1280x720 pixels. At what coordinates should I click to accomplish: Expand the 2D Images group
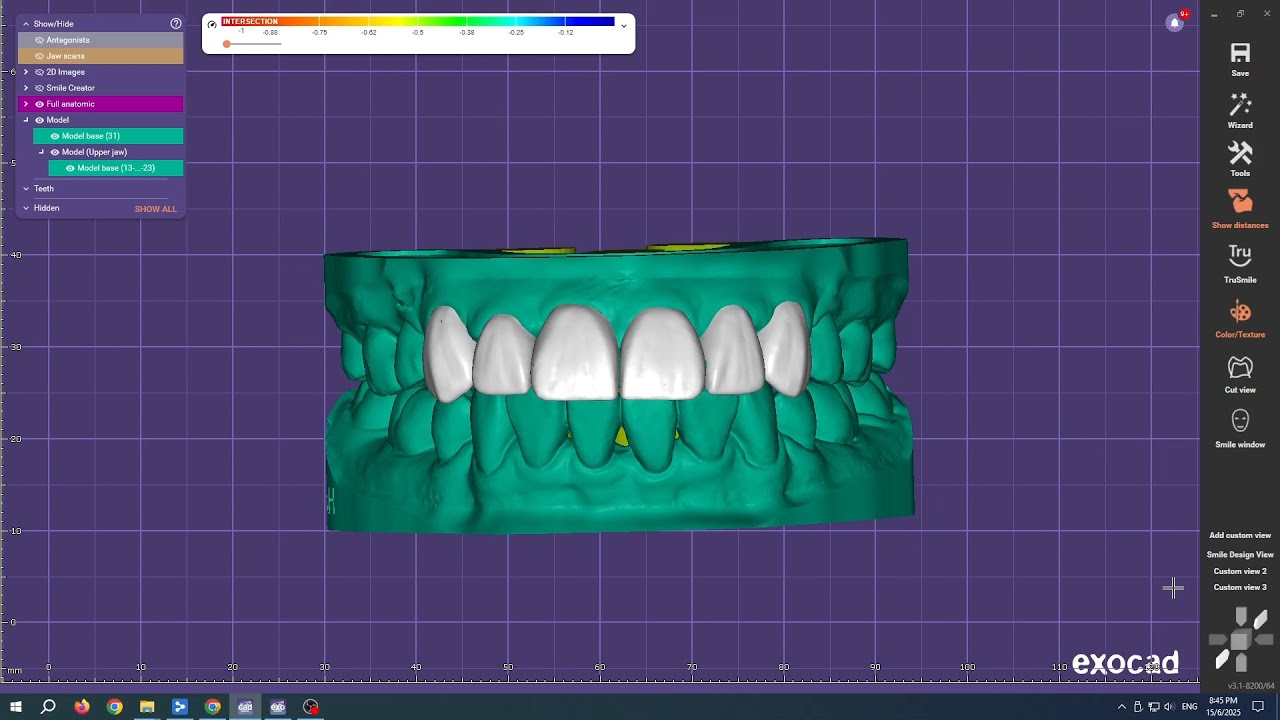click(26, 72)
